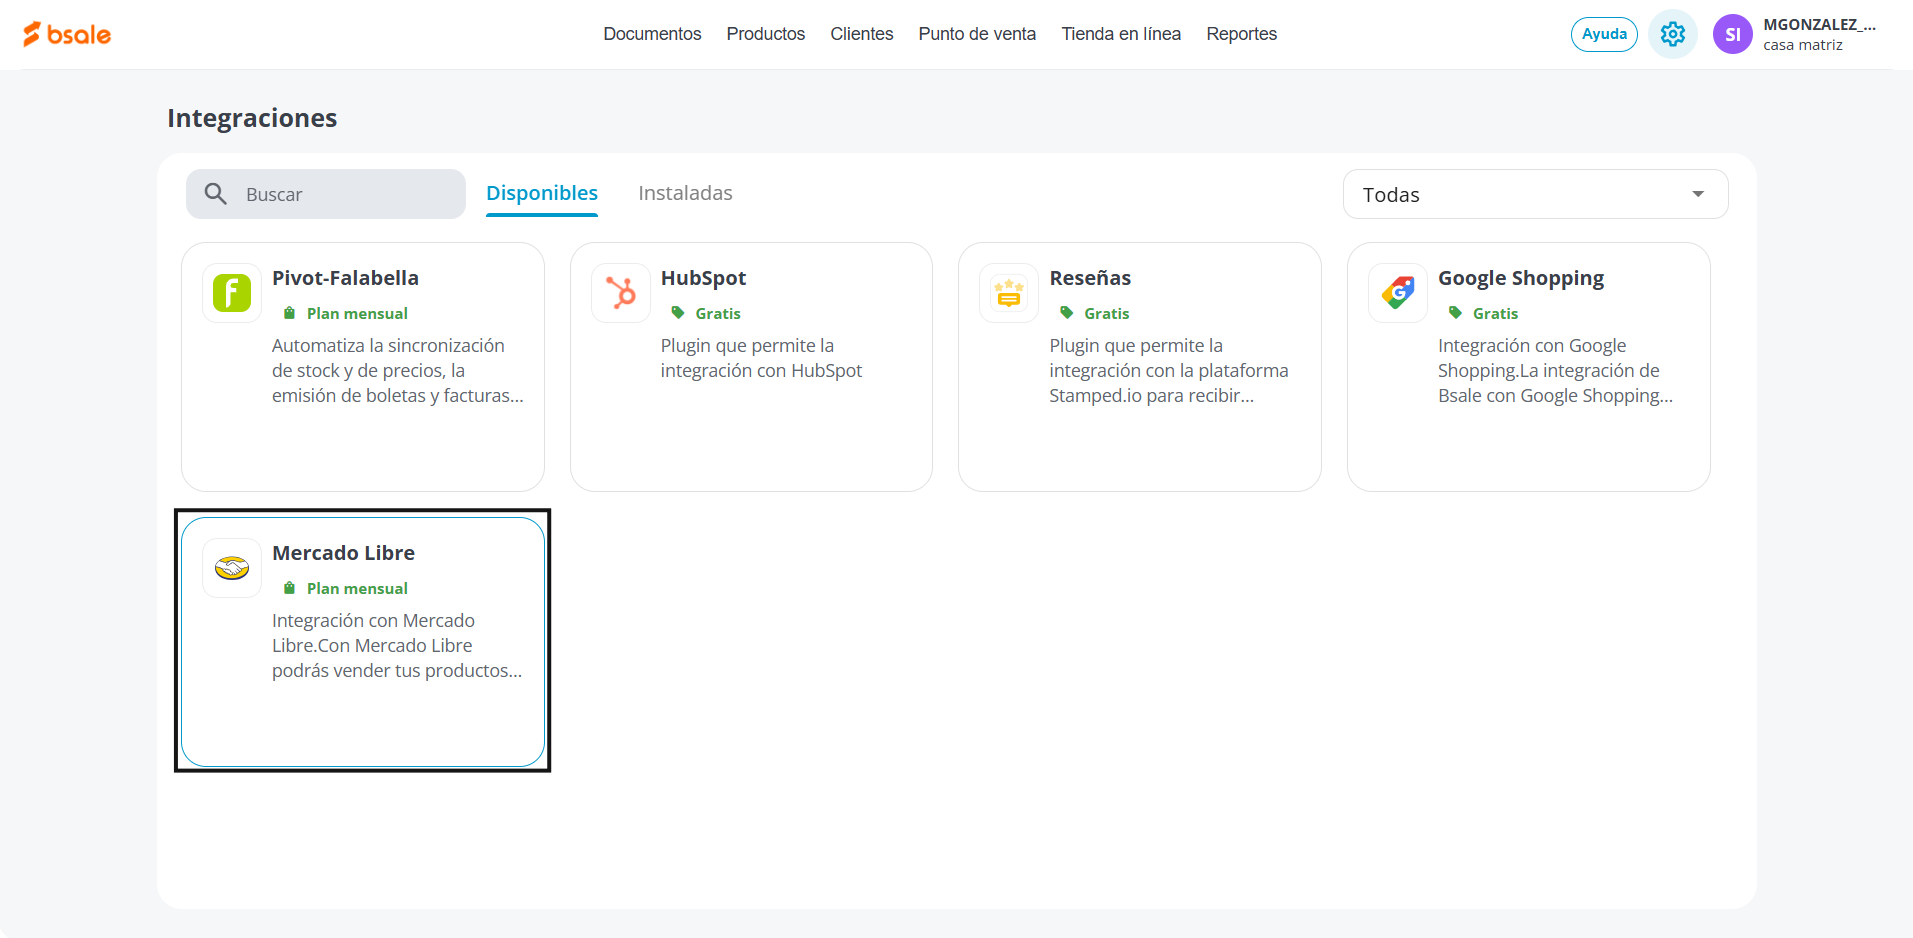Click Mercado Libre 'Plan mensual' label
This screenshot has height=938, width=1913.
[x=357, y=588]
